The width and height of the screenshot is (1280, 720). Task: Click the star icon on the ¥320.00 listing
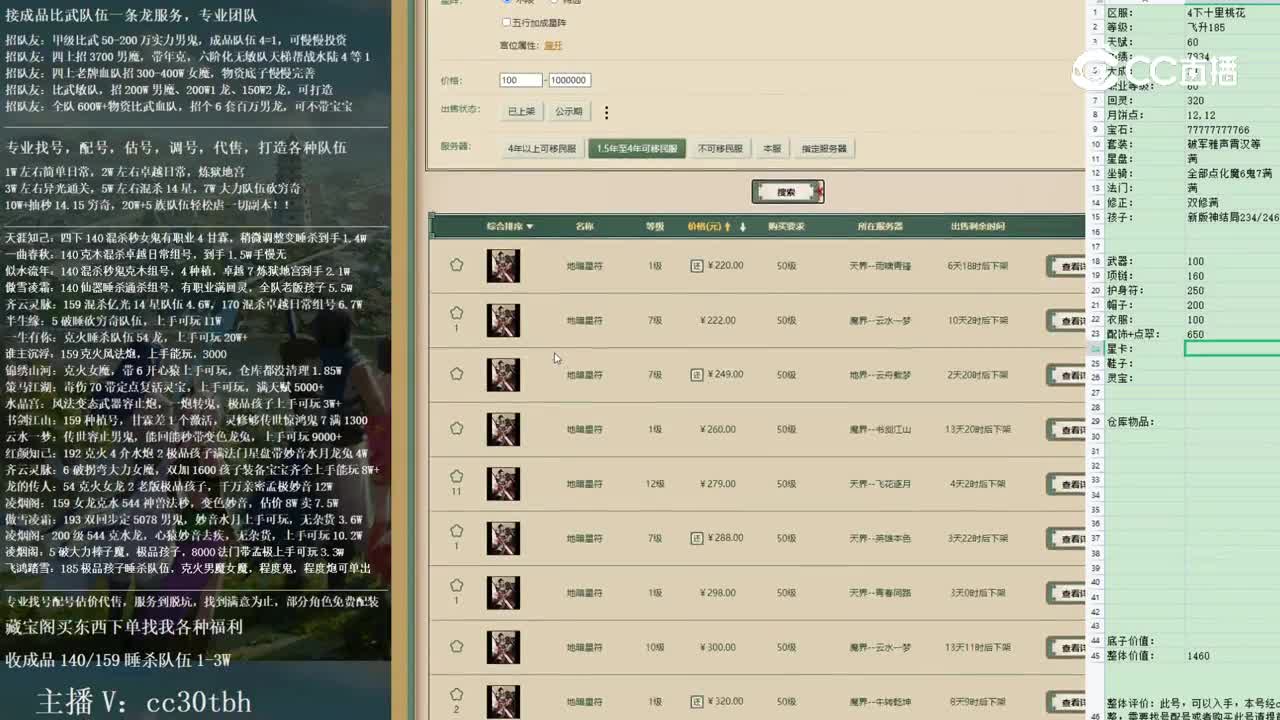pyautogui.click(x=456, y=695)
